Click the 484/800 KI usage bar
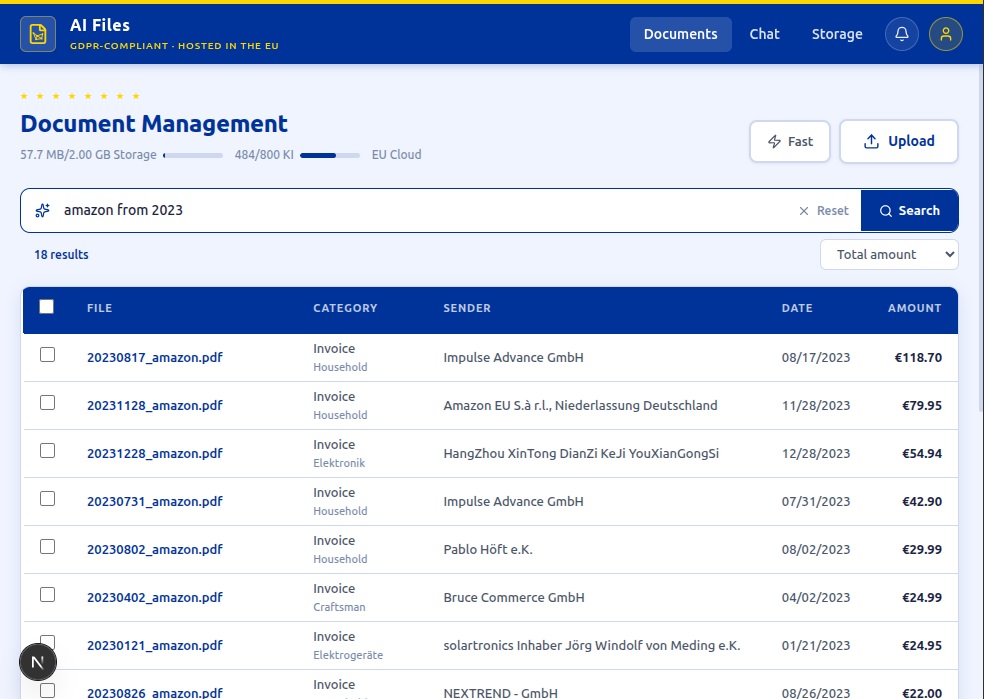 coord(330,155)
